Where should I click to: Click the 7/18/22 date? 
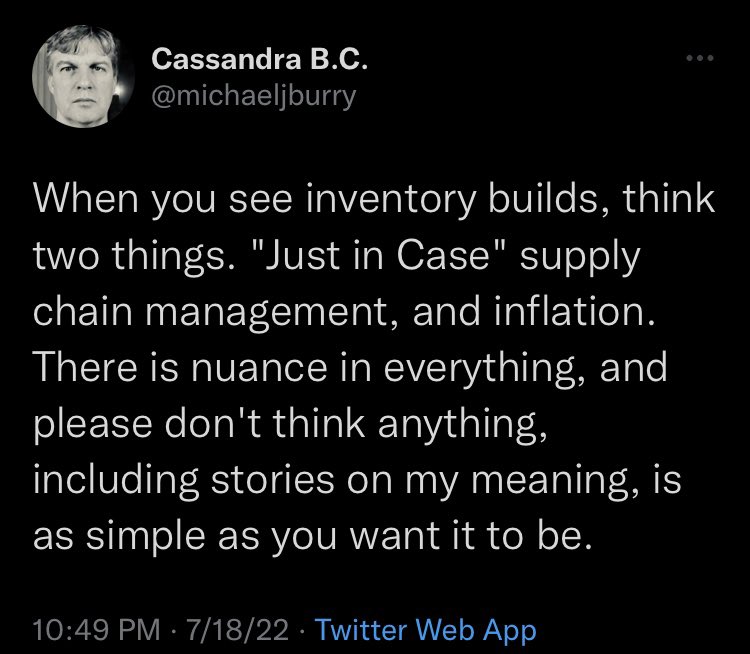tap(245, 630)
